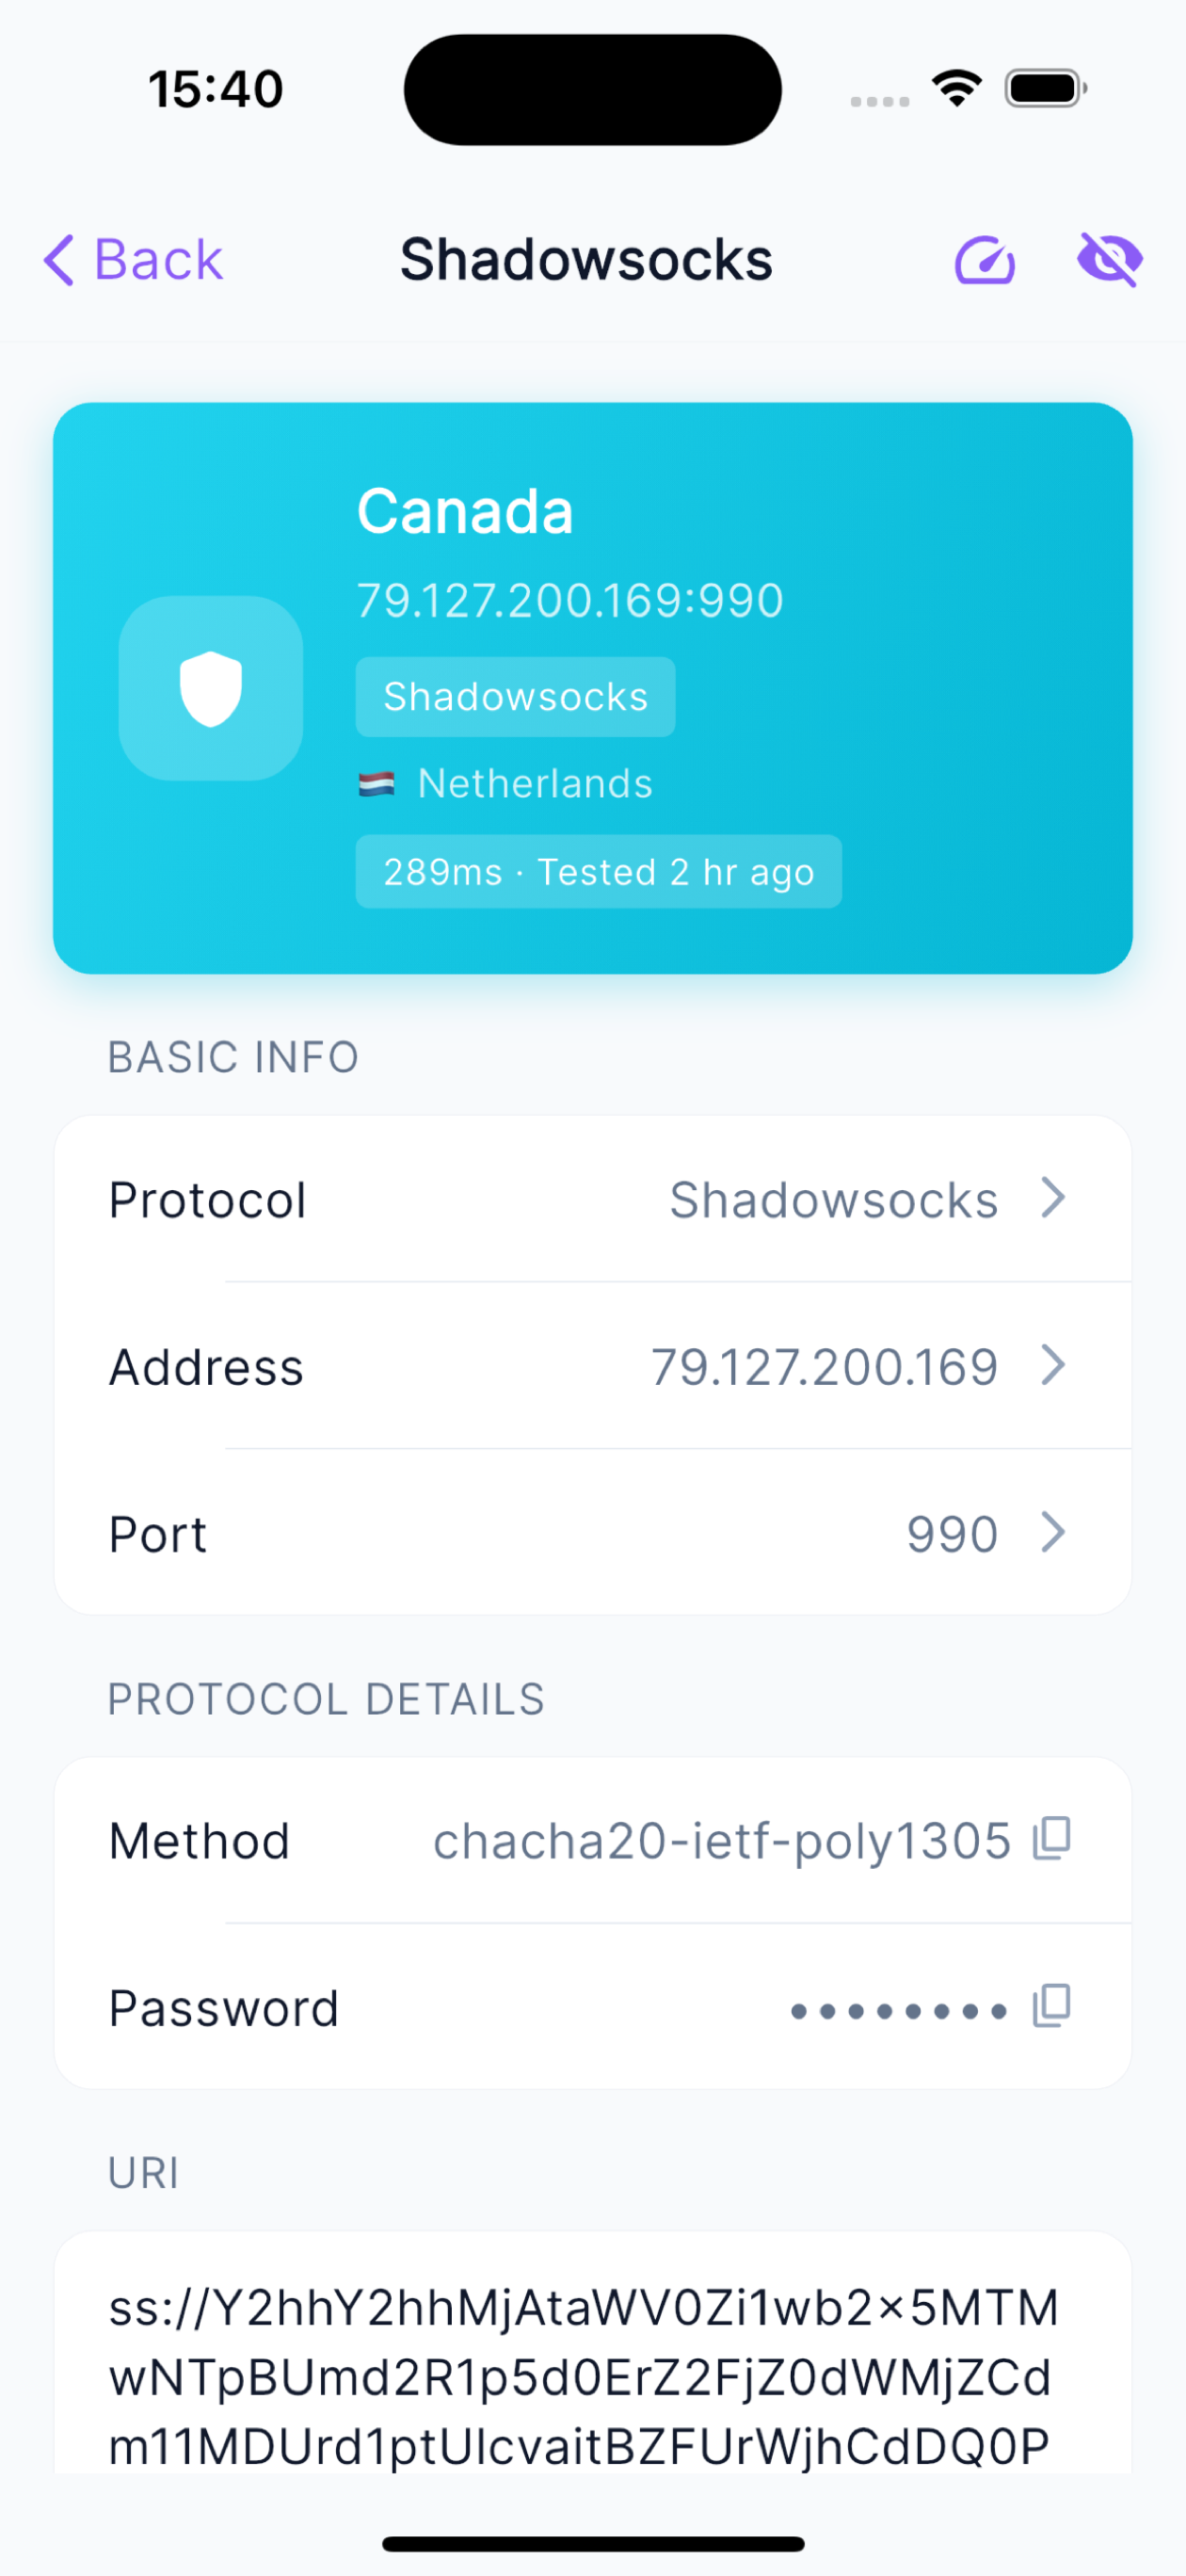Tap the speed test gauge icon
Screen dimensions: 1186x2576
pyautogui.click(x=985, y=261)
